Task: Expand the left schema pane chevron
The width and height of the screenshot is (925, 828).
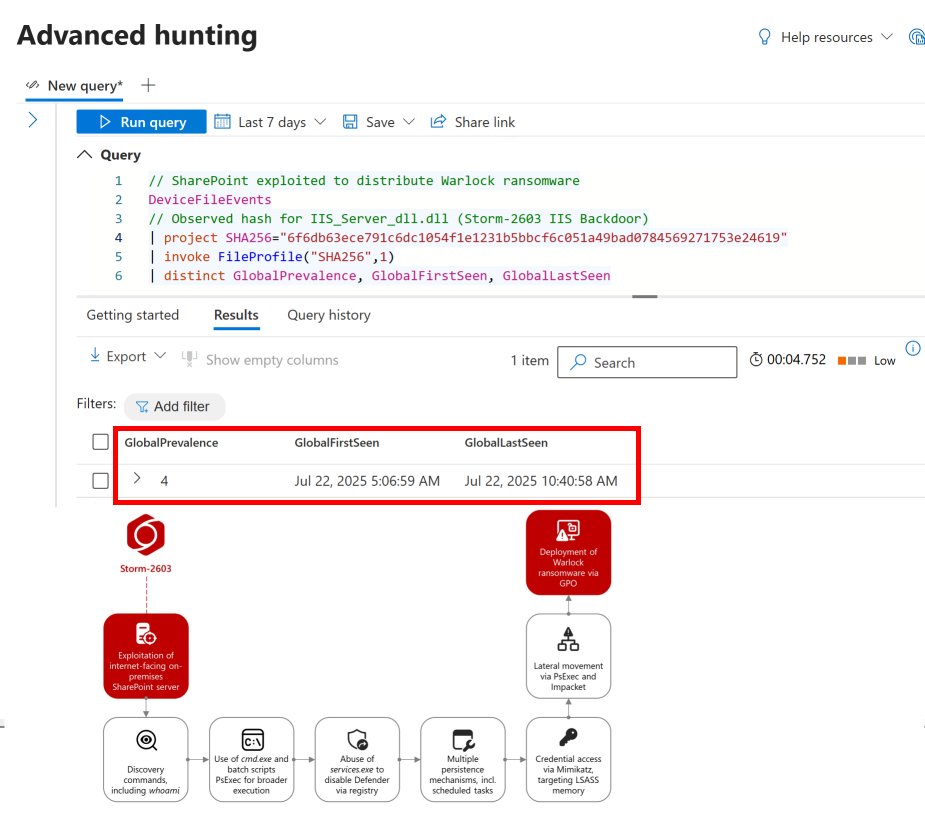Action: pyautogui.click(x=32, y=120)
